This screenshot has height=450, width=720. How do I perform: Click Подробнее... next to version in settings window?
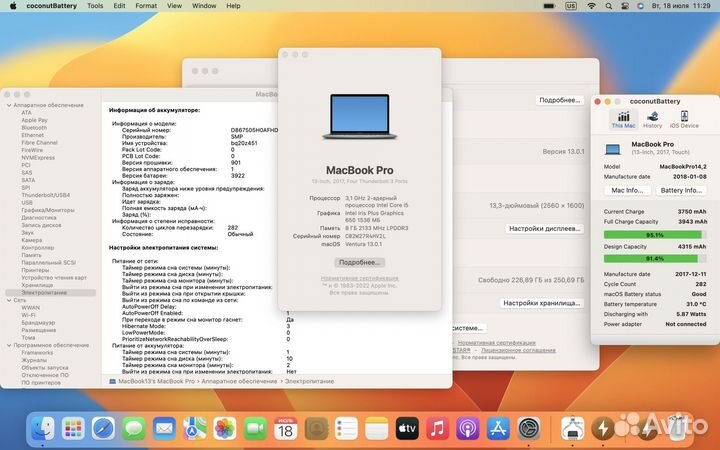point(559,100)
